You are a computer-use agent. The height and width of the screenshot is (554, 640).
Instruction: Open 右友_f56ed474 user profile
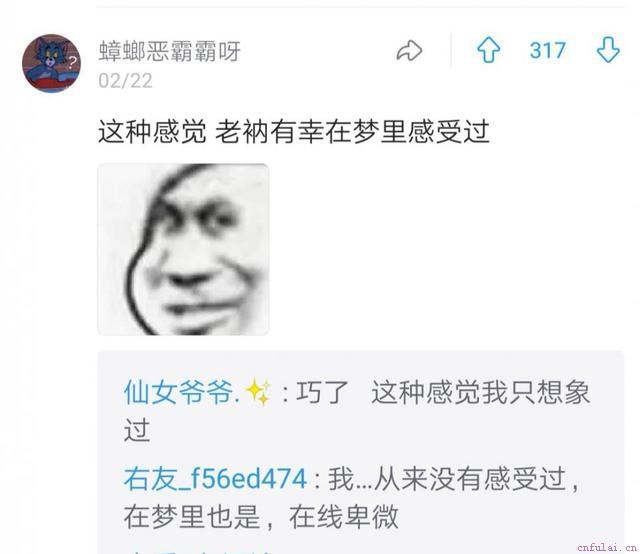(x=215, y=479)
